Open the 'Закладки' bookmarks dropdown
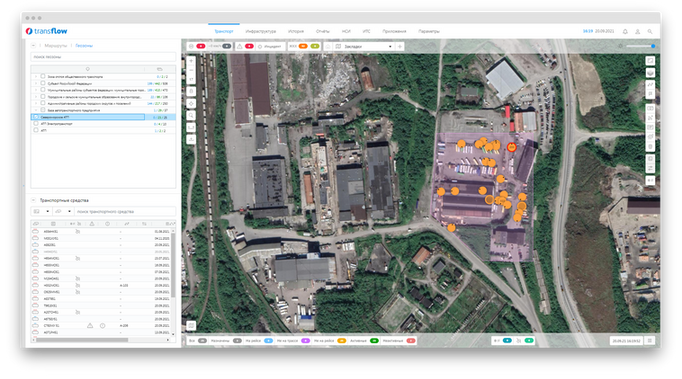 tap(364, 46)
